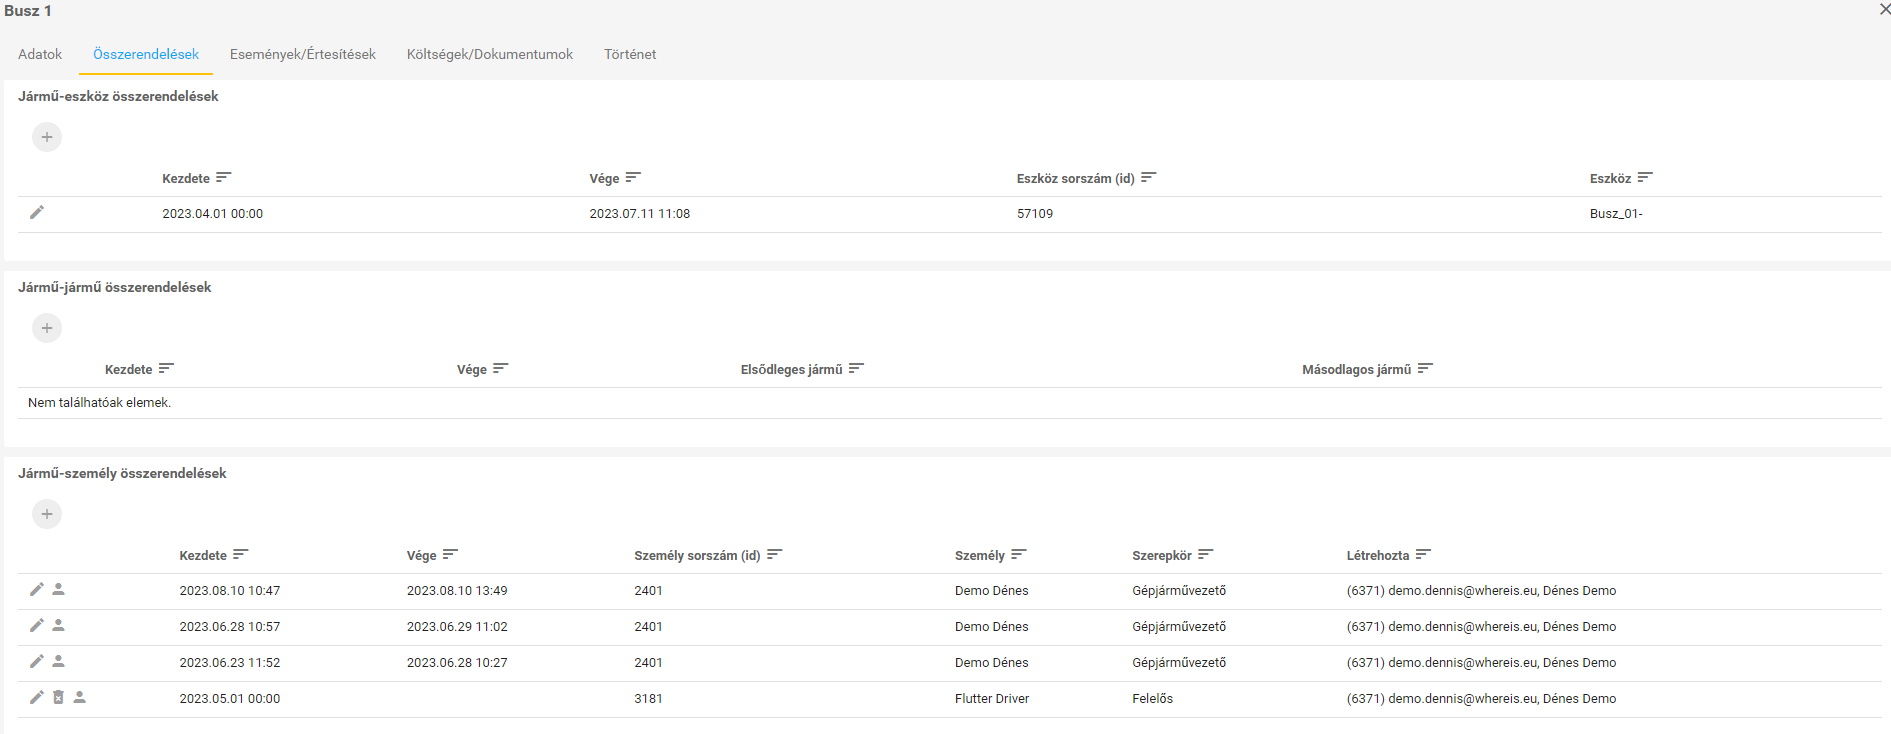Add a new vehicle-device assignment with plus
1891x734 pixels.
[47, 137]
